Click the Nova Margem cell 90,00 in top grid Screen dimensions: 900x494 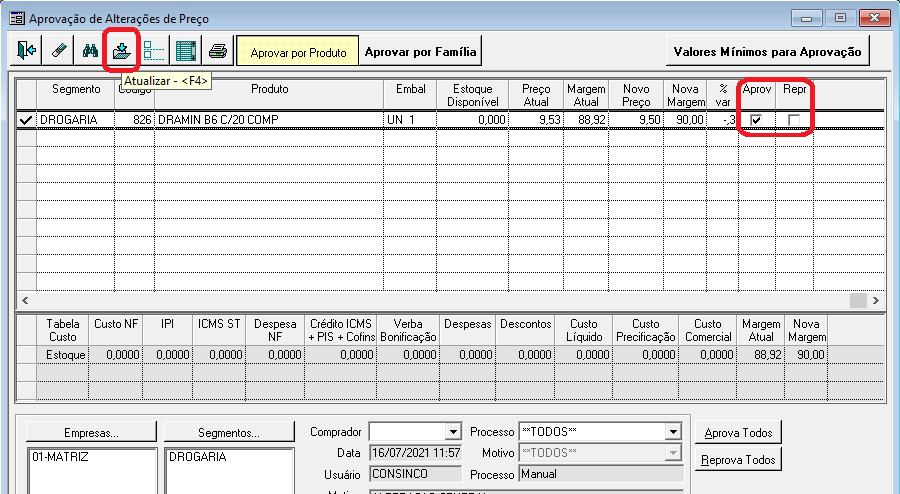point(685,120)
